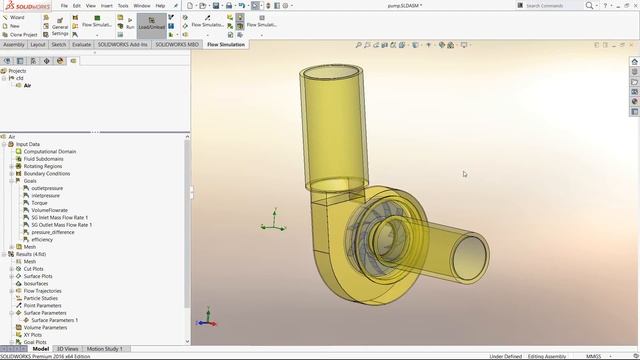Switch to the SOLIDWORKS Add-Ins tab
Viewport: 640px width, 360px height.
point(122,44)
